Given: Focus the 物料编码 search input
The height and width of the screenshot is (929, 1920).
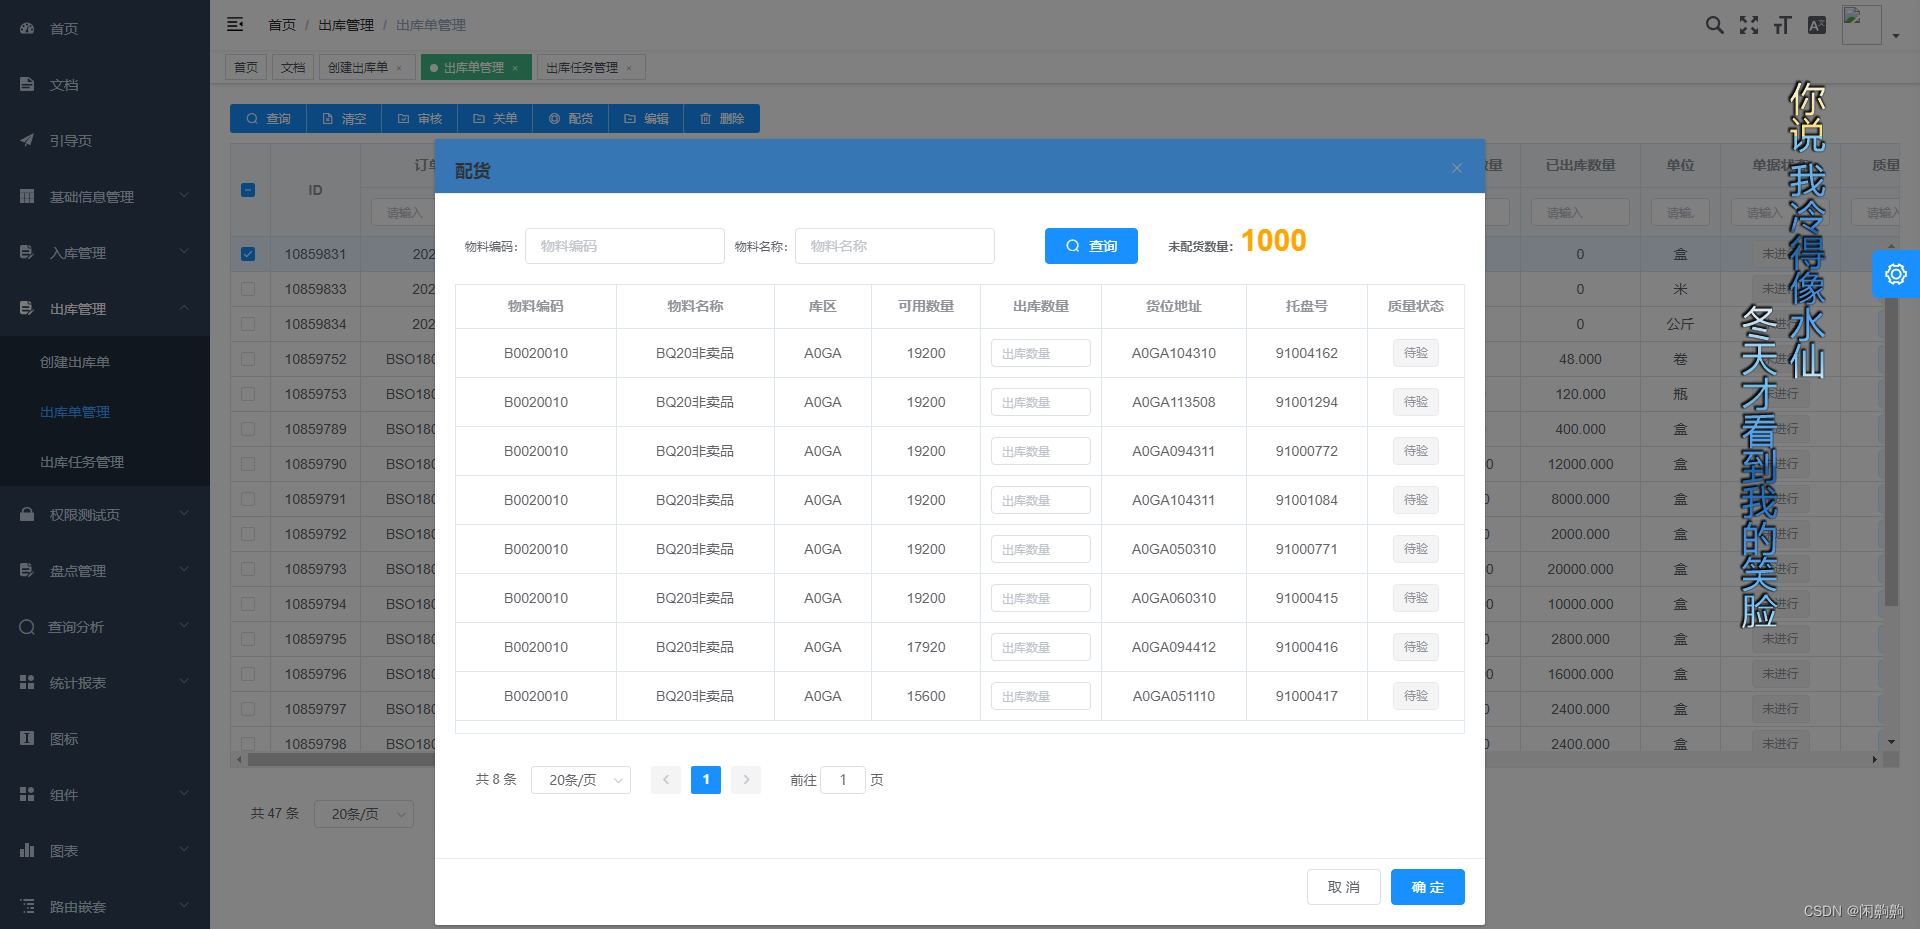Looking at the screenshot, I should (625, 246).
